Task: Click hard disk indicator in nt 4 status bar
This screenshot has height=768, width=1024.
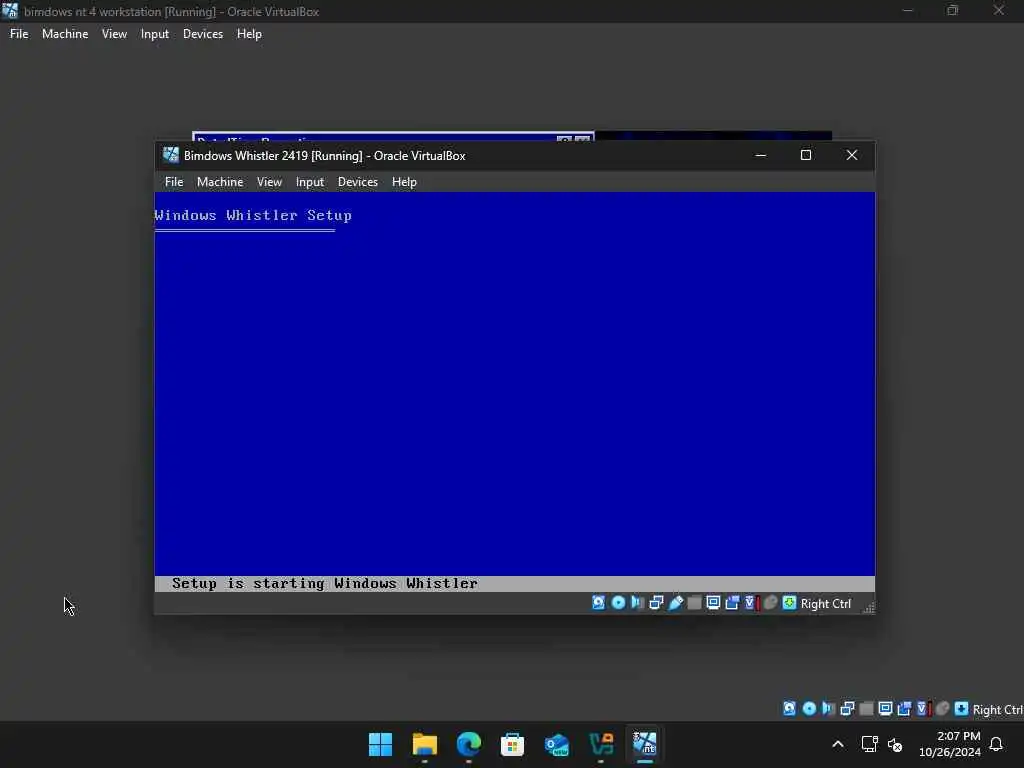Action: [x=790, y=709]
